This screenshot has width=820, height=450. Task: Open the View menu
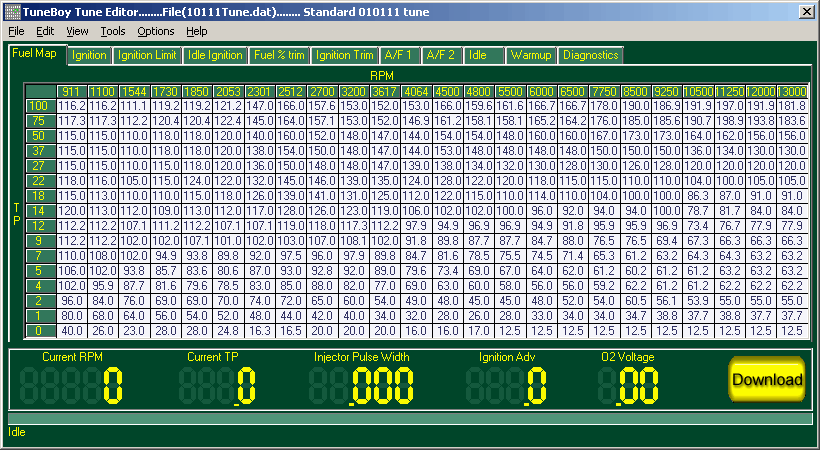[77, 31]
